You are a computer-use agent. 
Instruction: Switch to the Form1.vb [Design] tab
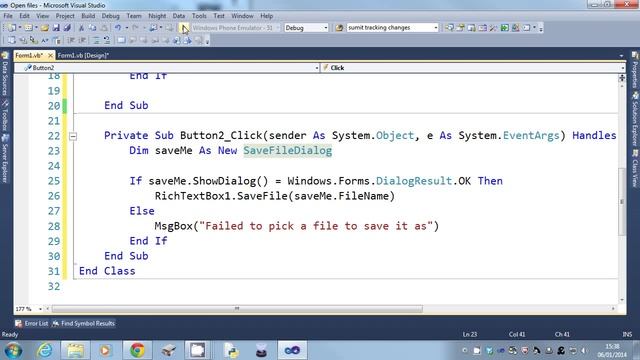click(83, 56)
